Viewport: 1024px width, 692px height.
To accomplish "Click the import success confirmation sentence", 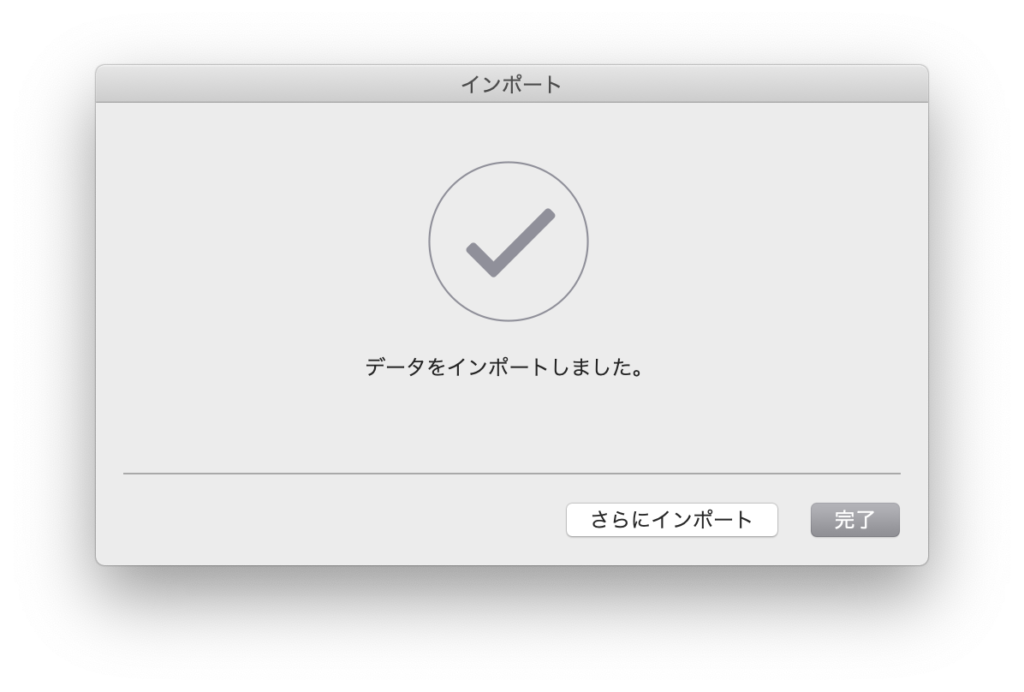I will pyautogui.click(x=504, y=367).
